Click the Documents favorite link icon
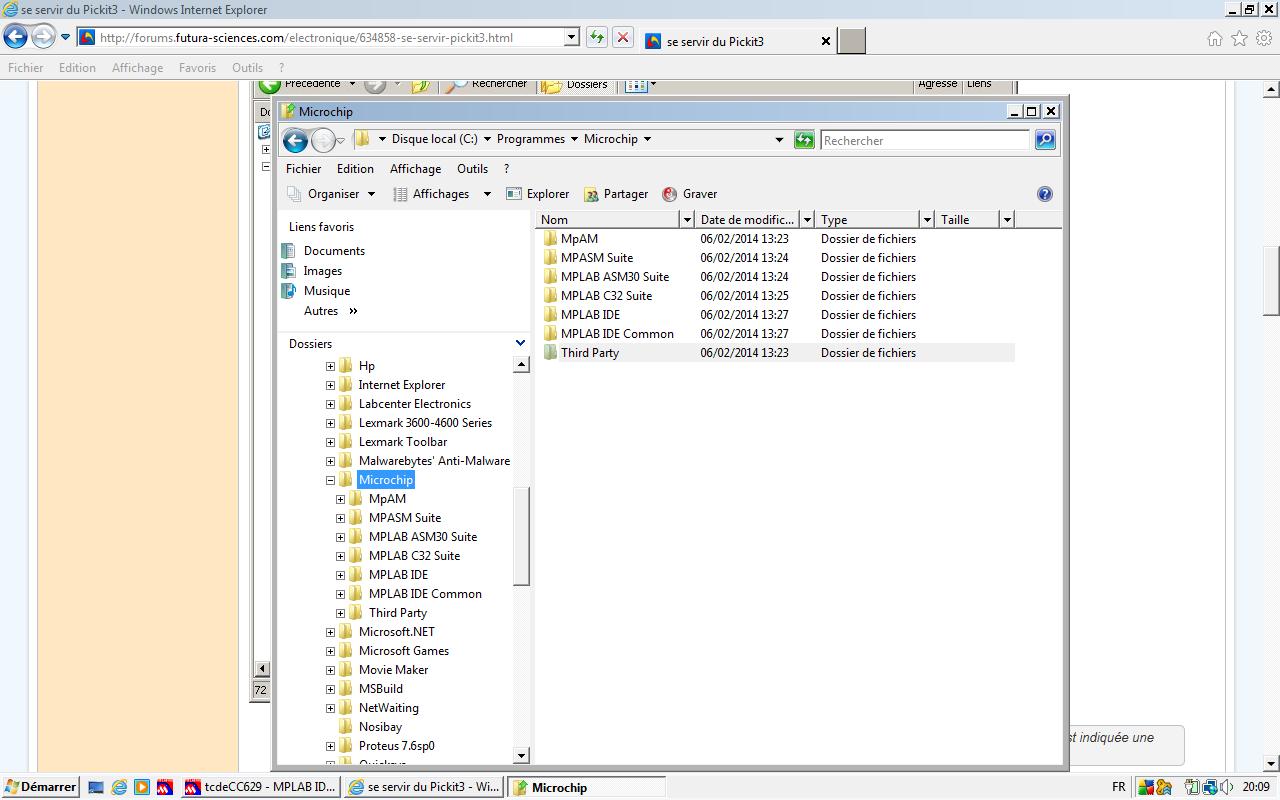 point(289,251)
